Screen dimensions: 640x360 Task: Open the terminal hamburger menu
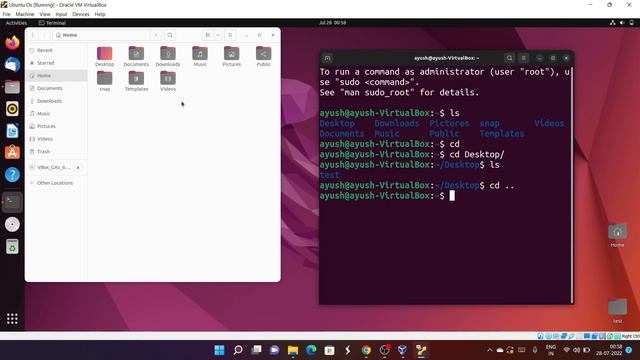click(524, 58)
